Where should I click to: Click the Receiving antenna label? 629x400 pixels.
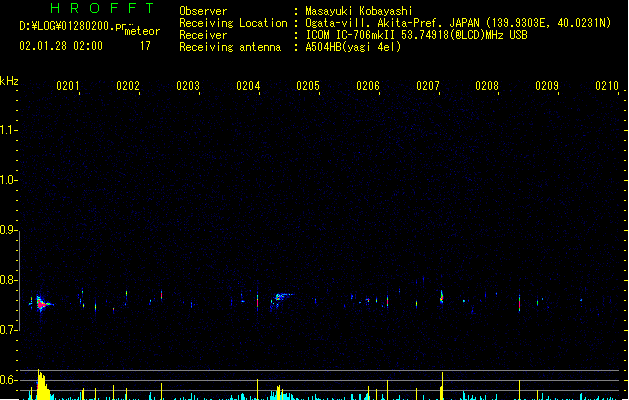coord(230,47)
